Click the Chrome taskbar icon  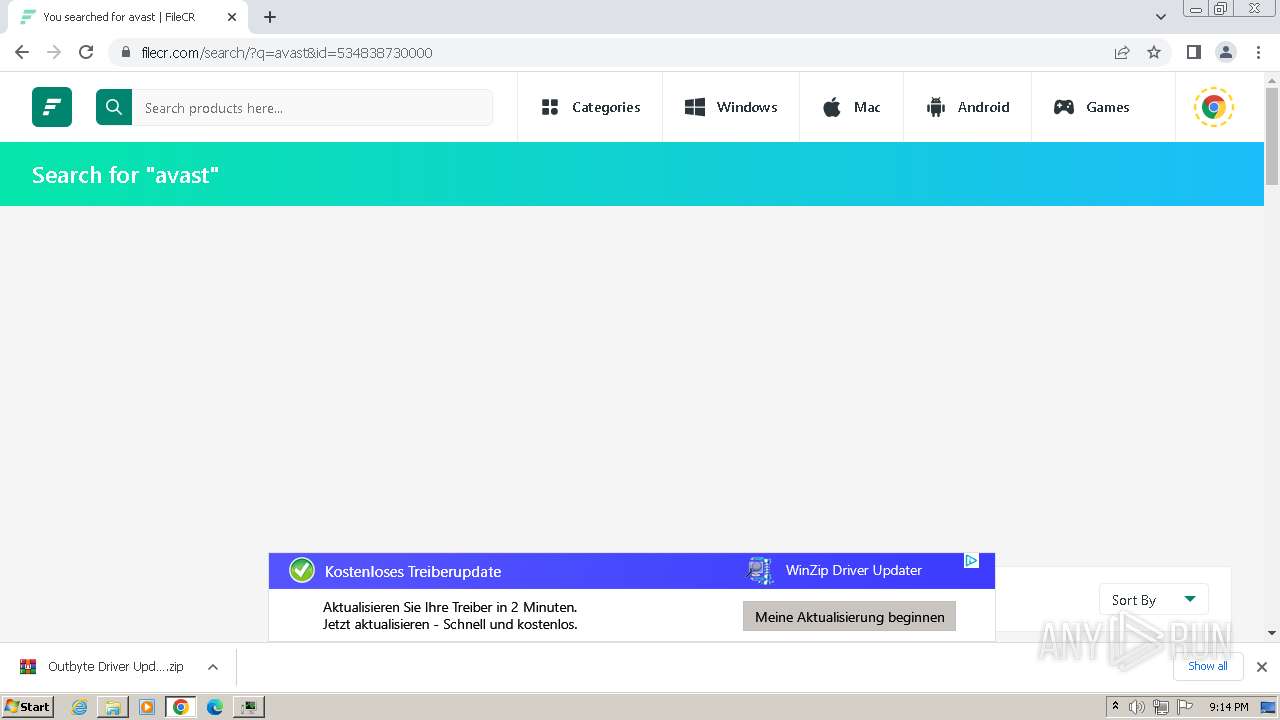pos(180,707)
